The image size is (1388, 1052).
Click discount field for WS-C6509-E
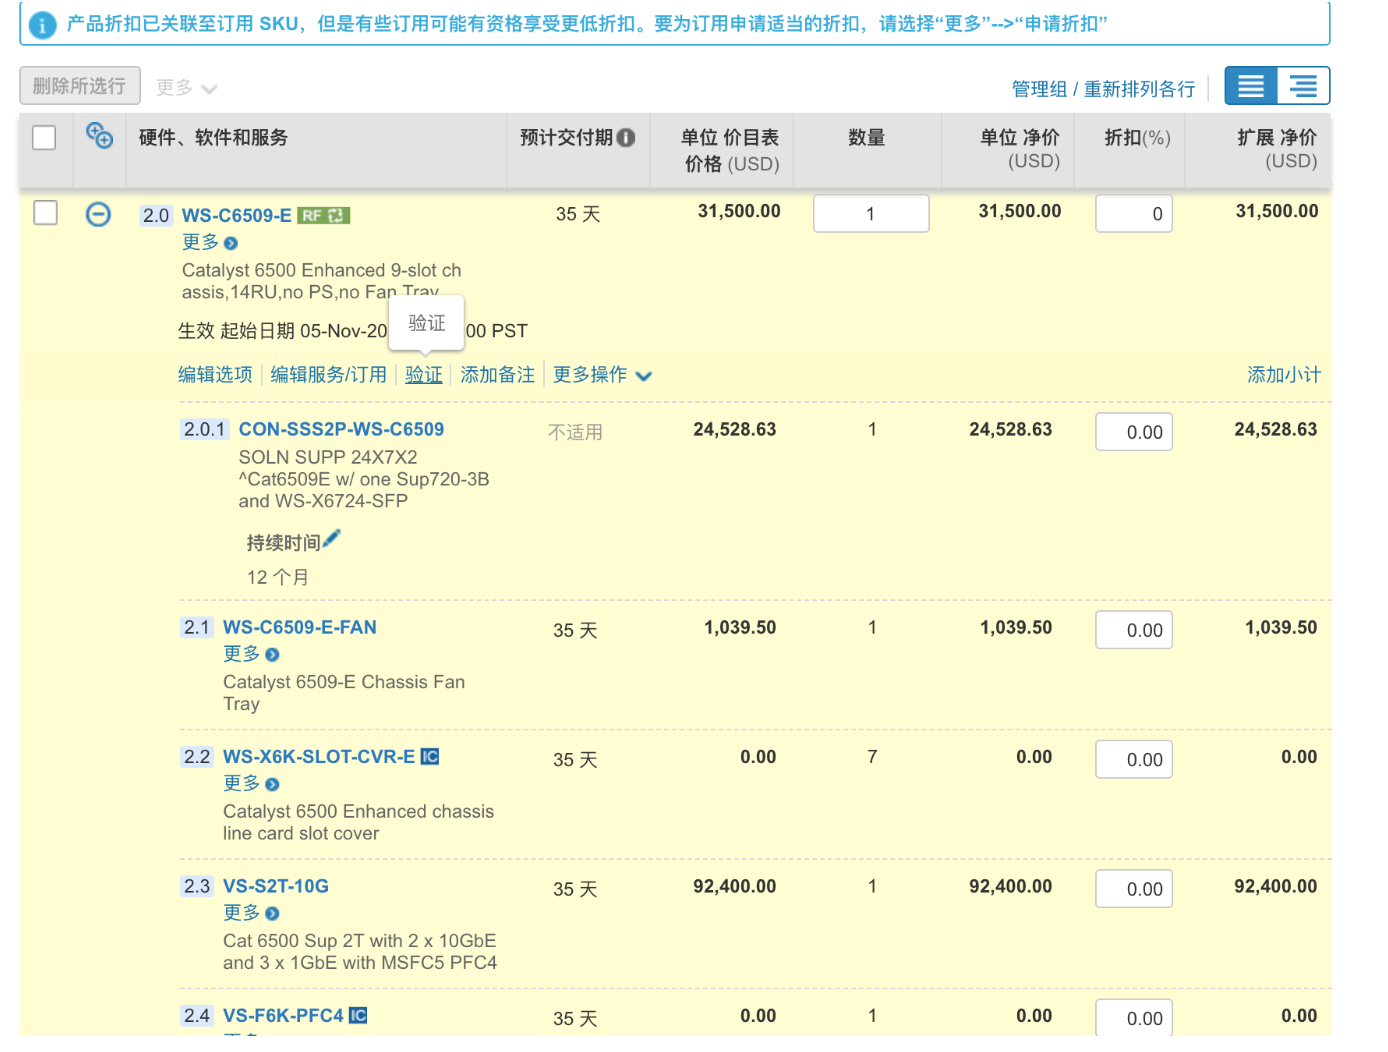pyautogui.click(x=1134, y=214)
